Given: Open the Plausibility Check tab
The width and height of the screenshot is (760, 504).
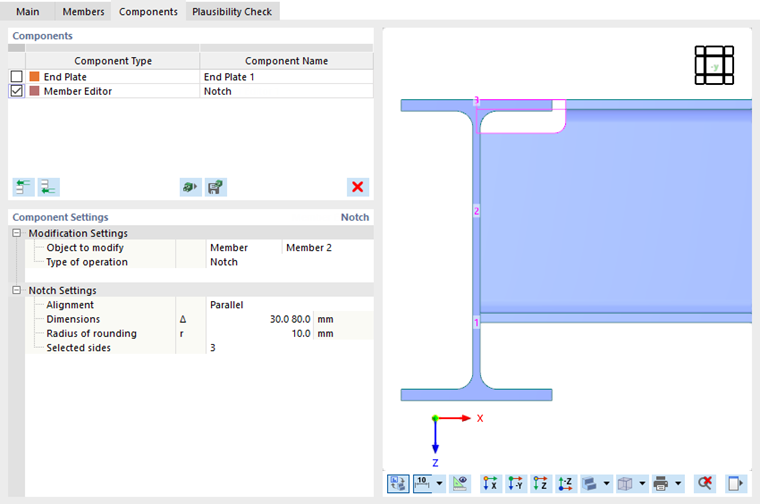Looking at the screenshot, I should 232,12.
